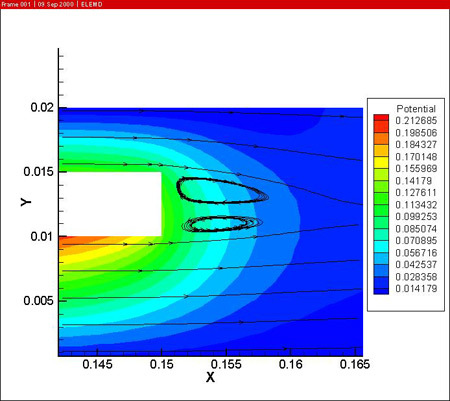Viewport: 450px width, 401px height.
Task: Select legend value 0.14179
Action: point(413,181)
